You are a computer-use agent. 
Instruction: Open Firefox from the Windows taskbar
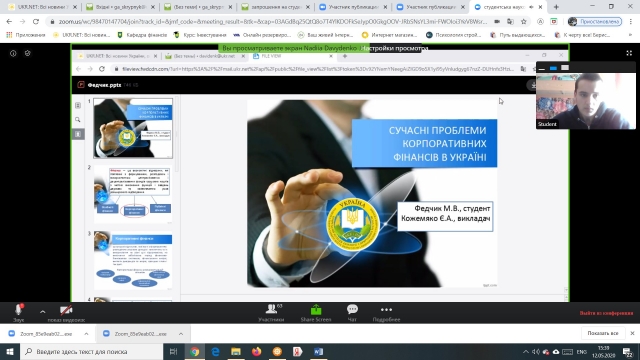(256, 351)
